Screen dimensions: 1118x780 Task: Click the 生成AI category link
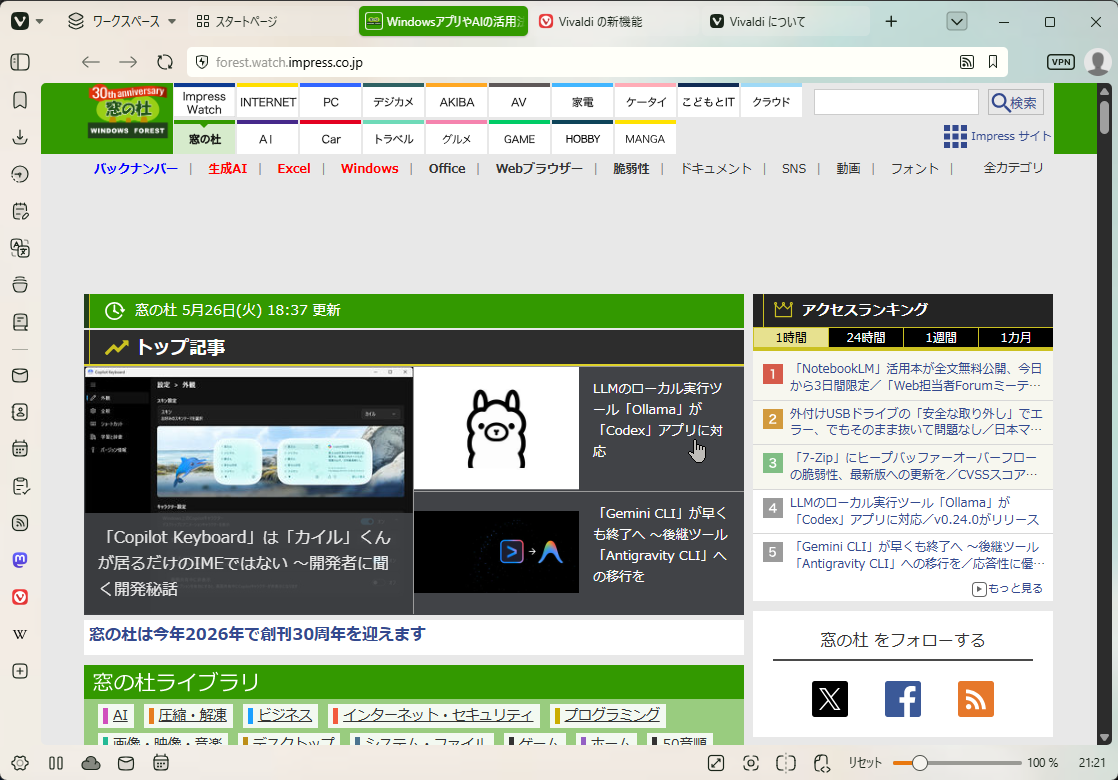(x=227, y=168)
